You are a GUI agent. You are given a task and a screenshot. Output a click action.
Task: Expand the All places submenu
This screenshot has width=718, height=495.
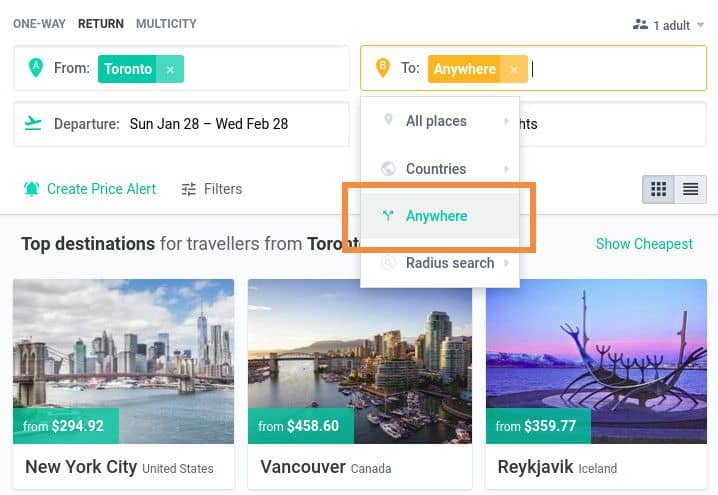440,121
